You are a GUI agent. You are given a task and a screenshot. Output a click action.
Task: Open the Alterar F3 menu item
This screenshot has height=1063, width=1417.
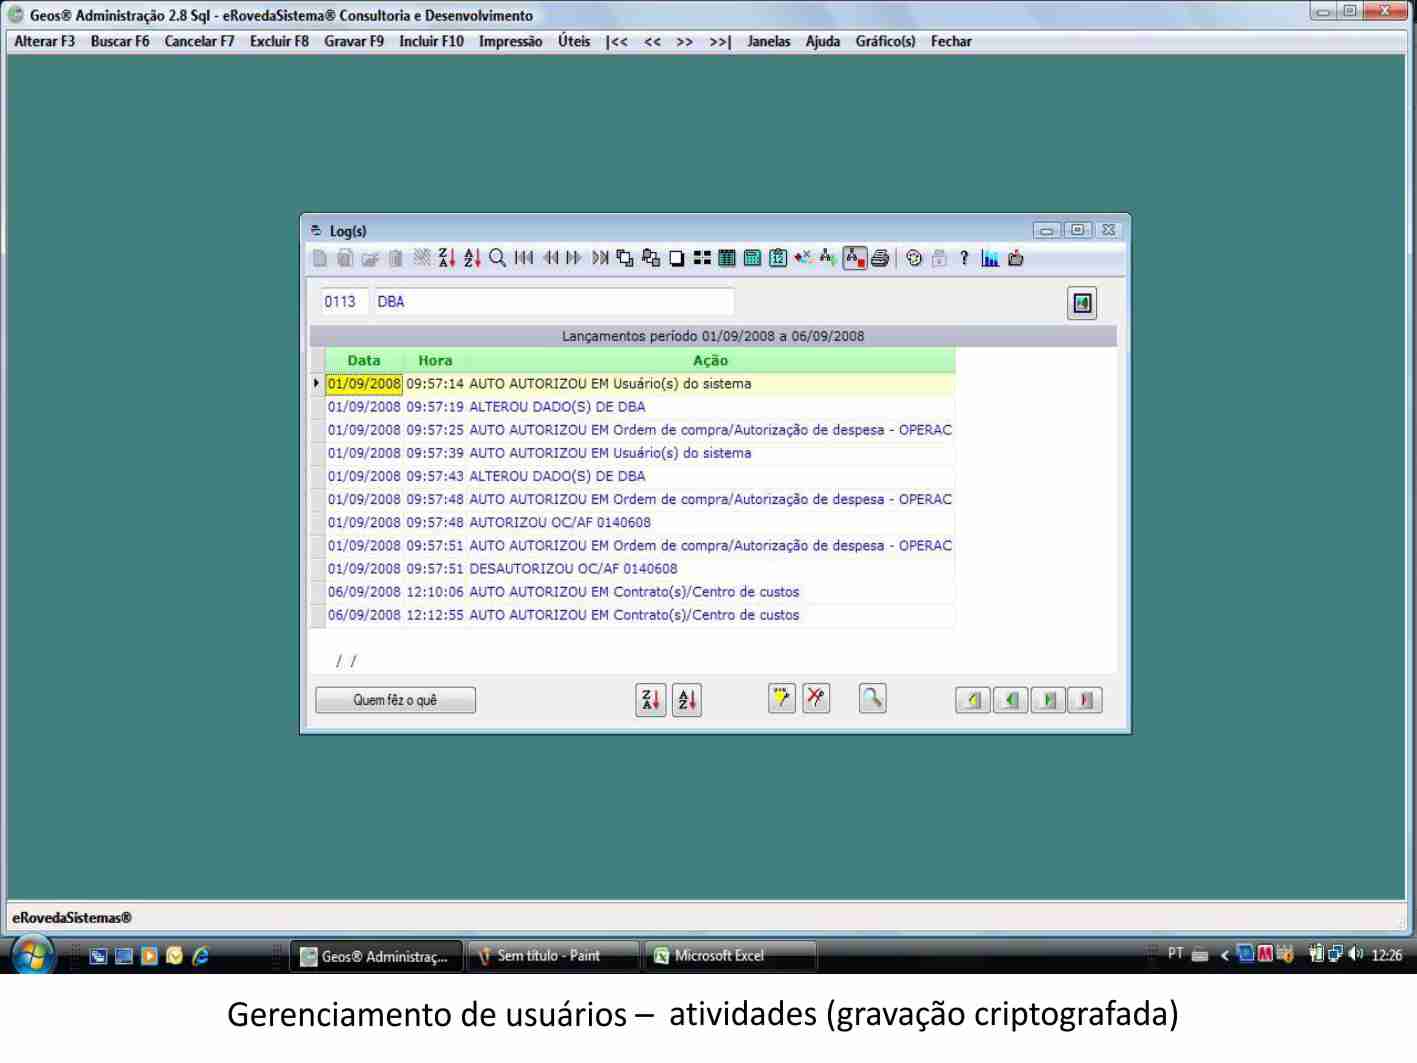45,41
